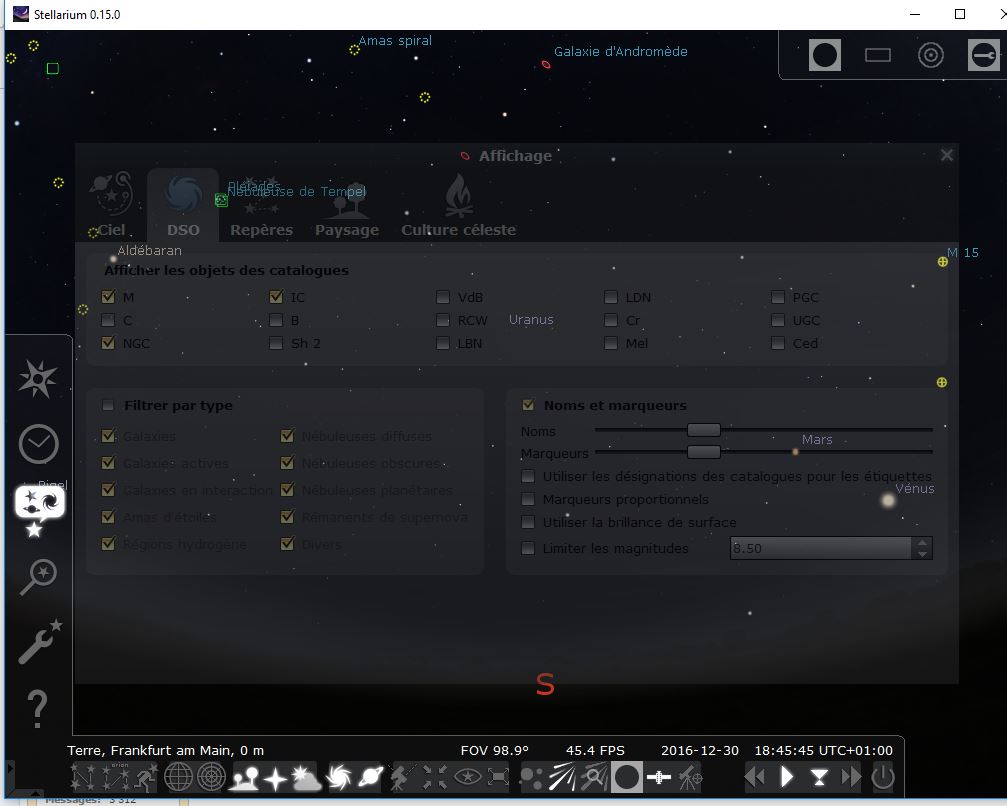This screenshot has height=806, width=1007.
Task: Open the search window magnifier icon
Action: (x=38, y=576)
